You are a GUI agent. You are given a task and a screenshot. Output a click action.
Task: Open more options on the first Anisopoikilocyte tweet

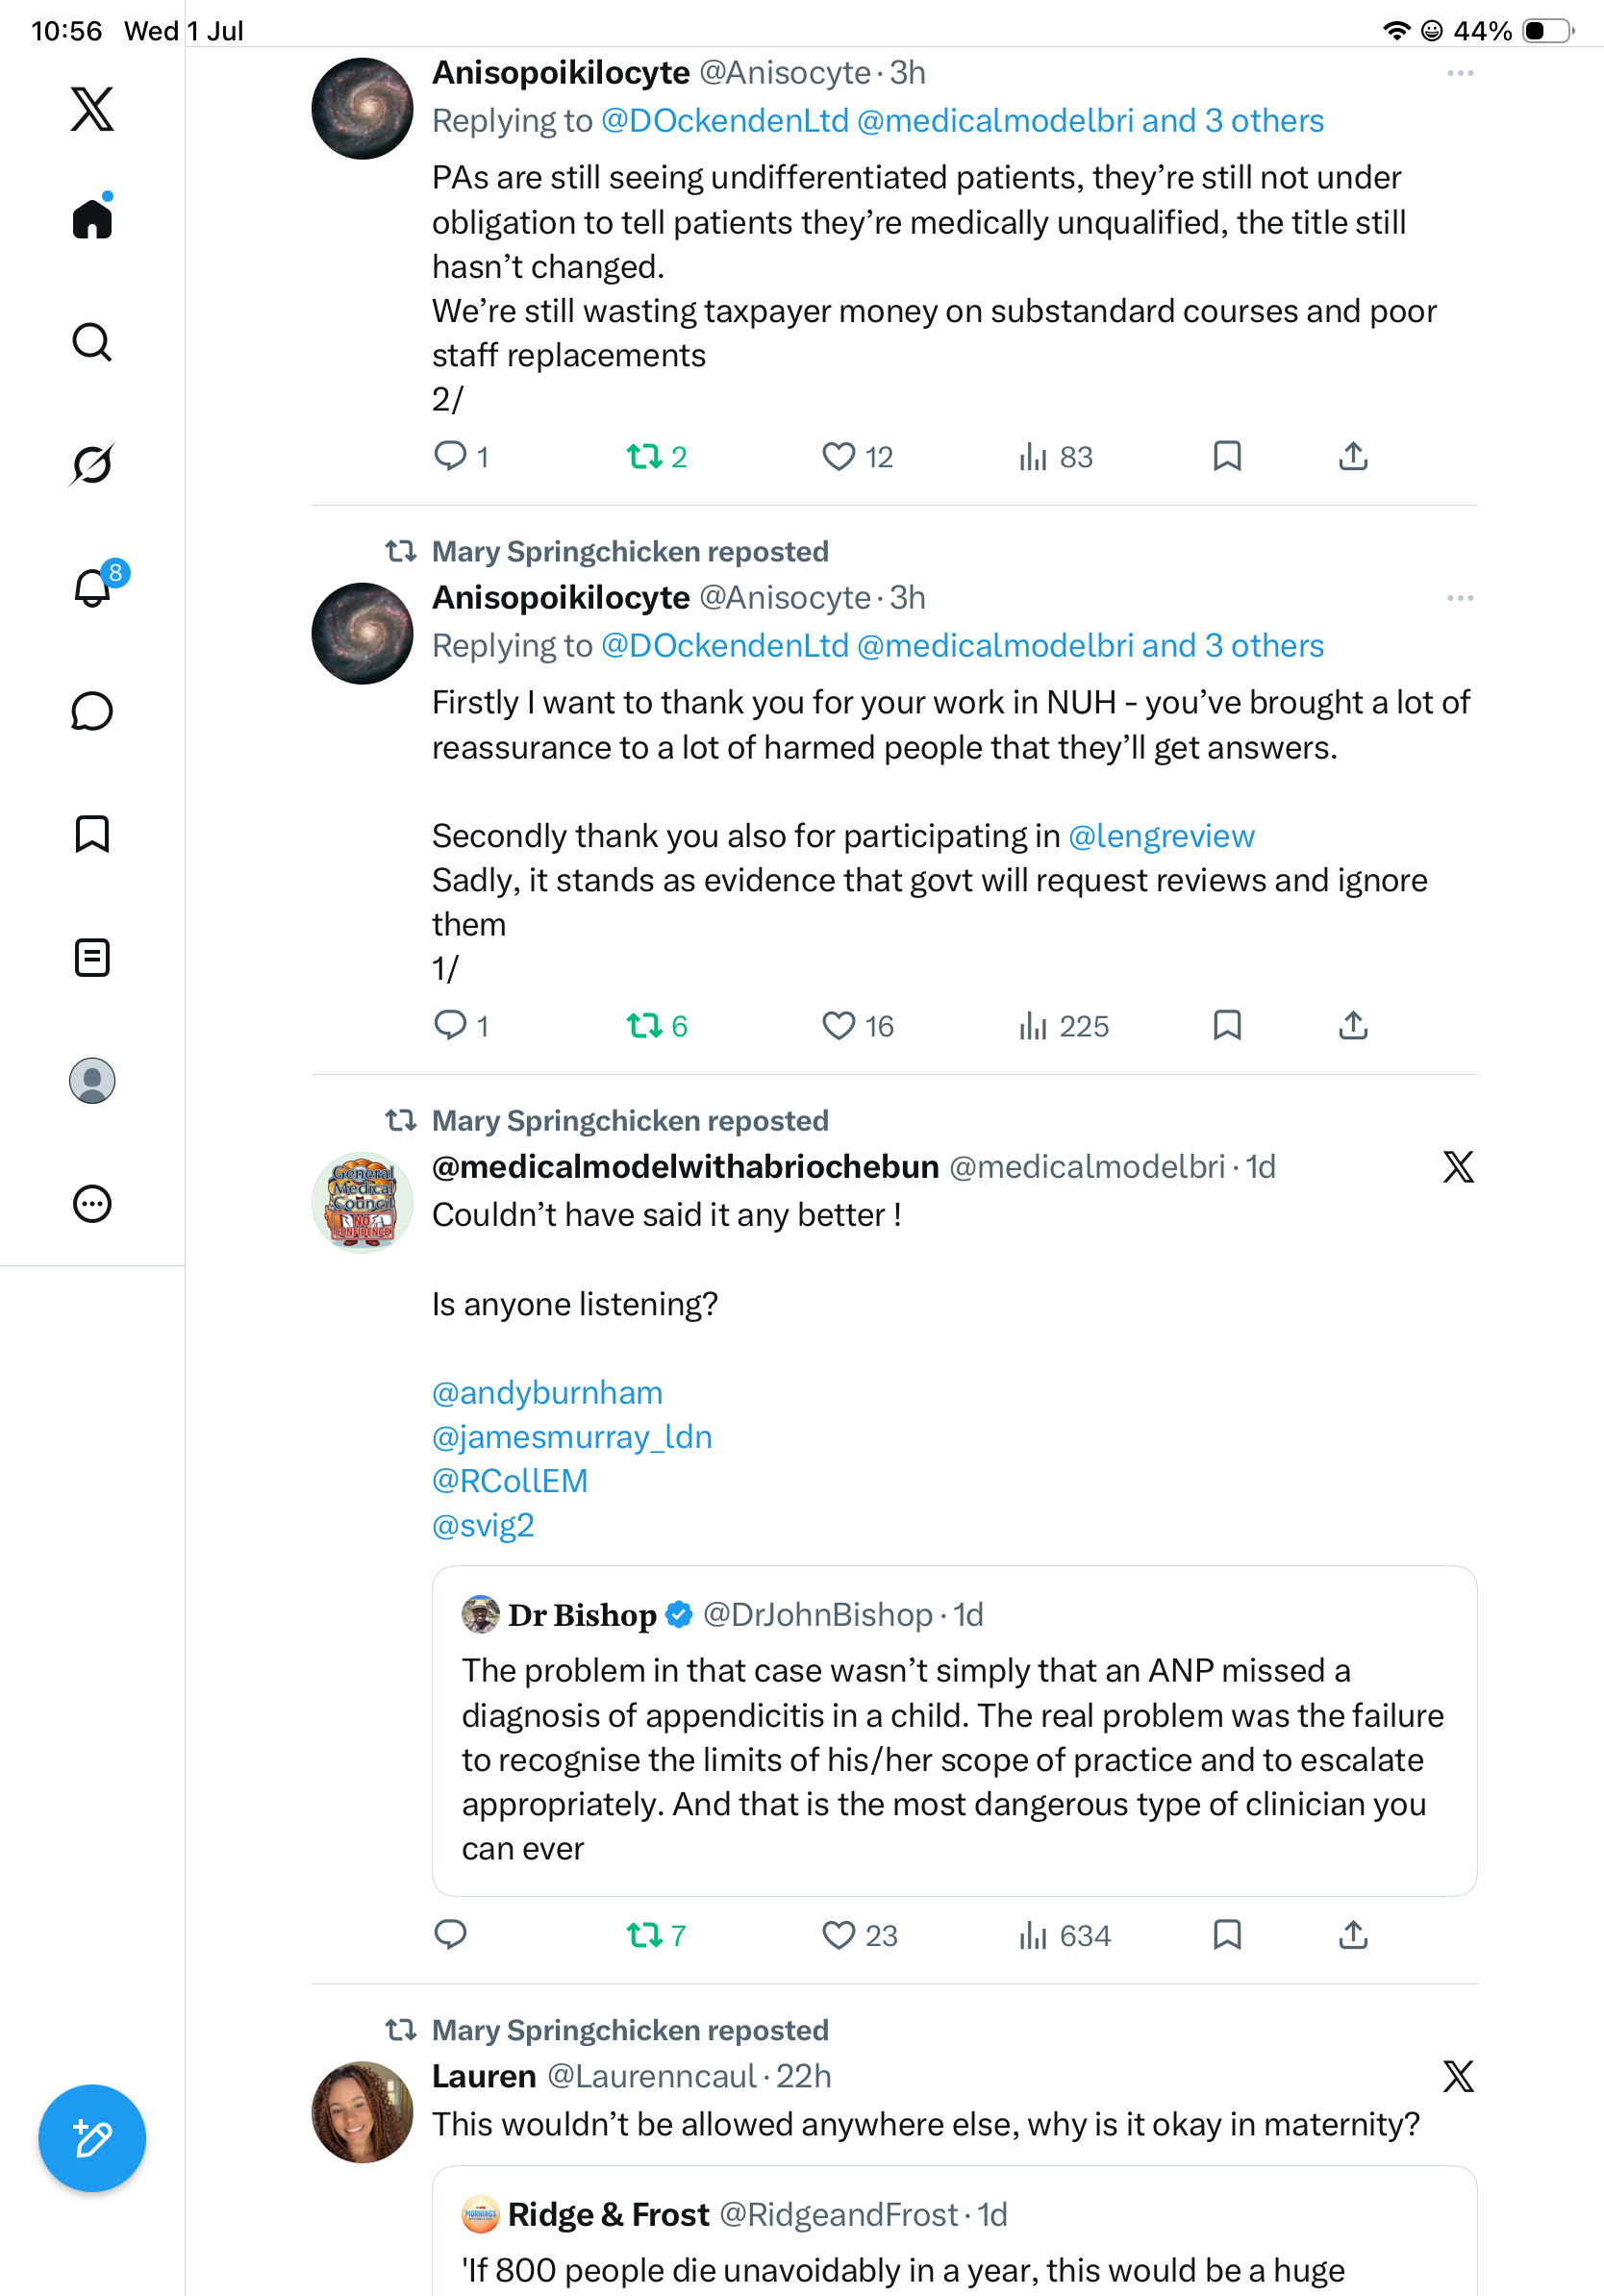click(x=1460, y=73)
